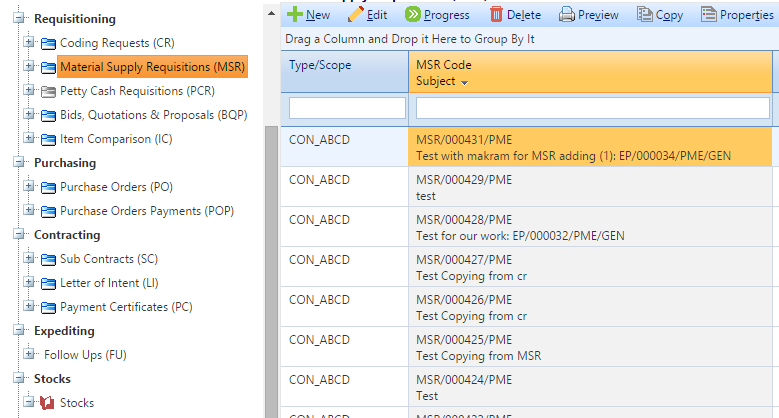Collapse the Expediting tree group
The image size is (779, 418).
click(19, 330)
